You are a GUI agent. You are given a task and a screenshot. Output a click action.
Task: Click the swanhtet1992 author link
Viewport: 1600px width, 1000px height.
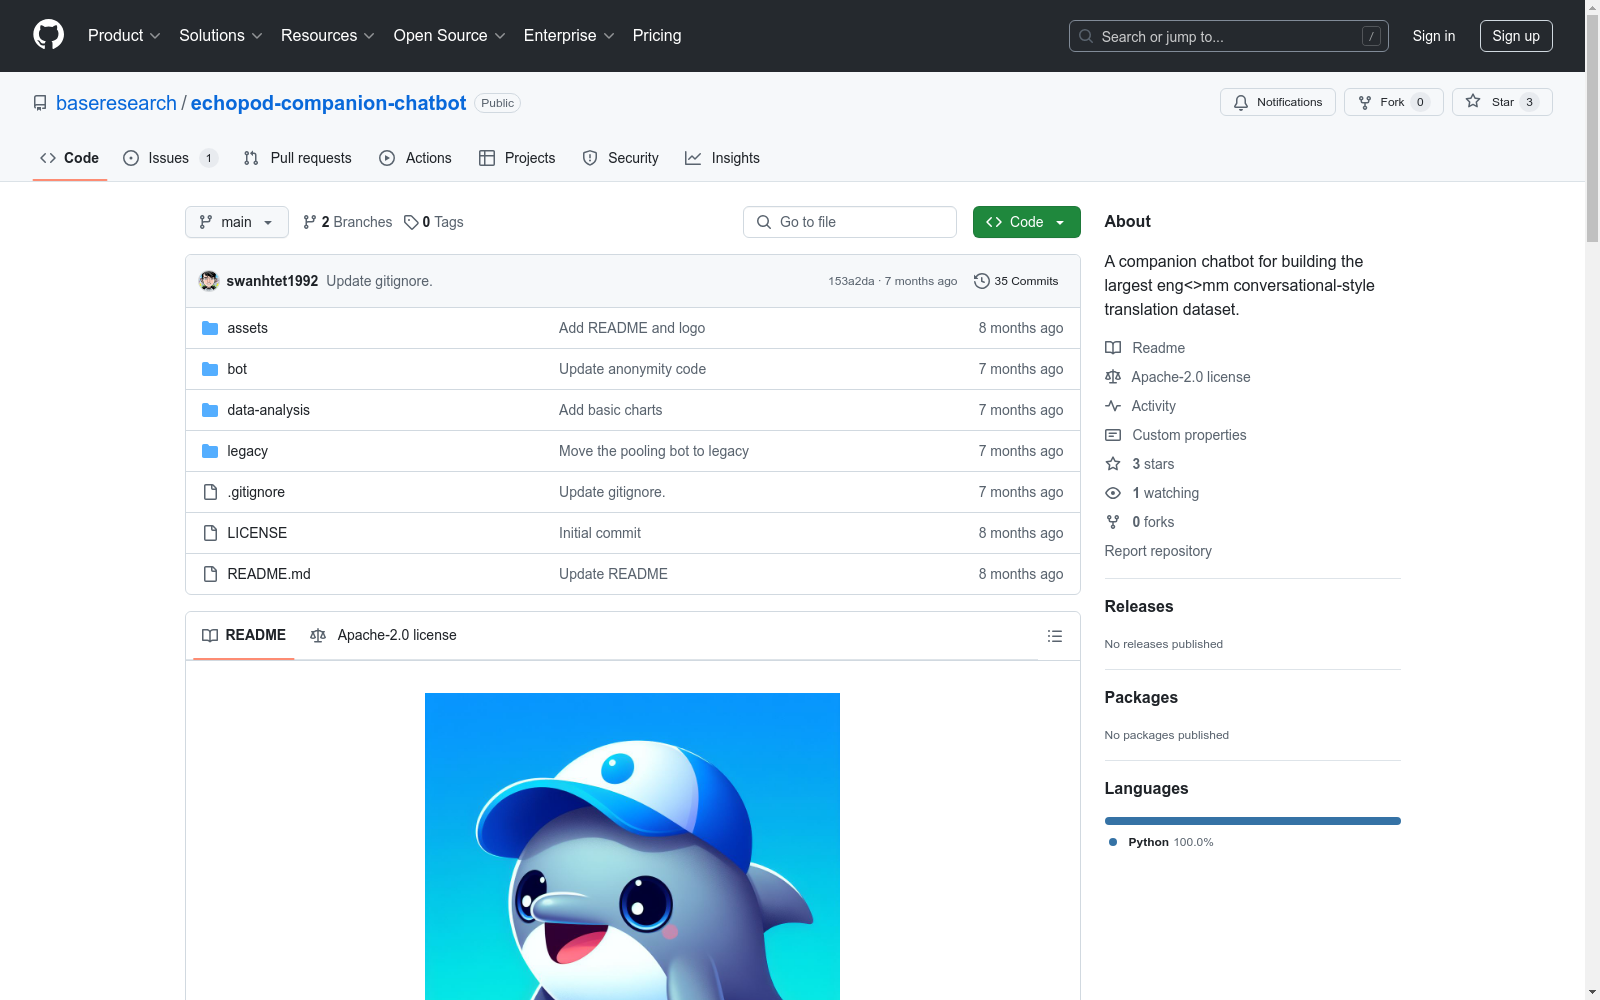pos(272,281)
